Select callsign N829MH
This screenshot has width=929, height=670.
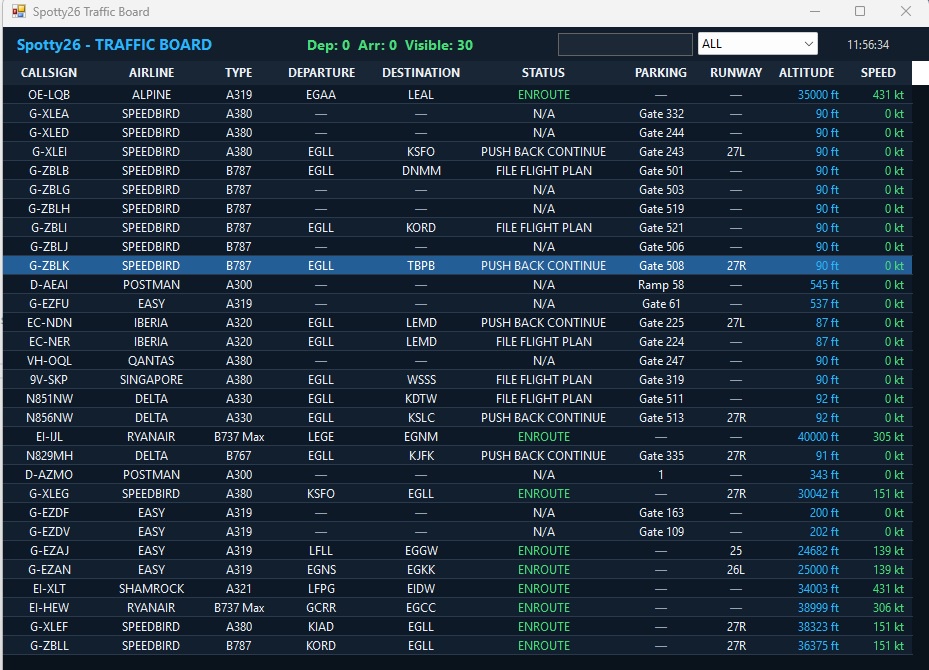pos(49,455)
